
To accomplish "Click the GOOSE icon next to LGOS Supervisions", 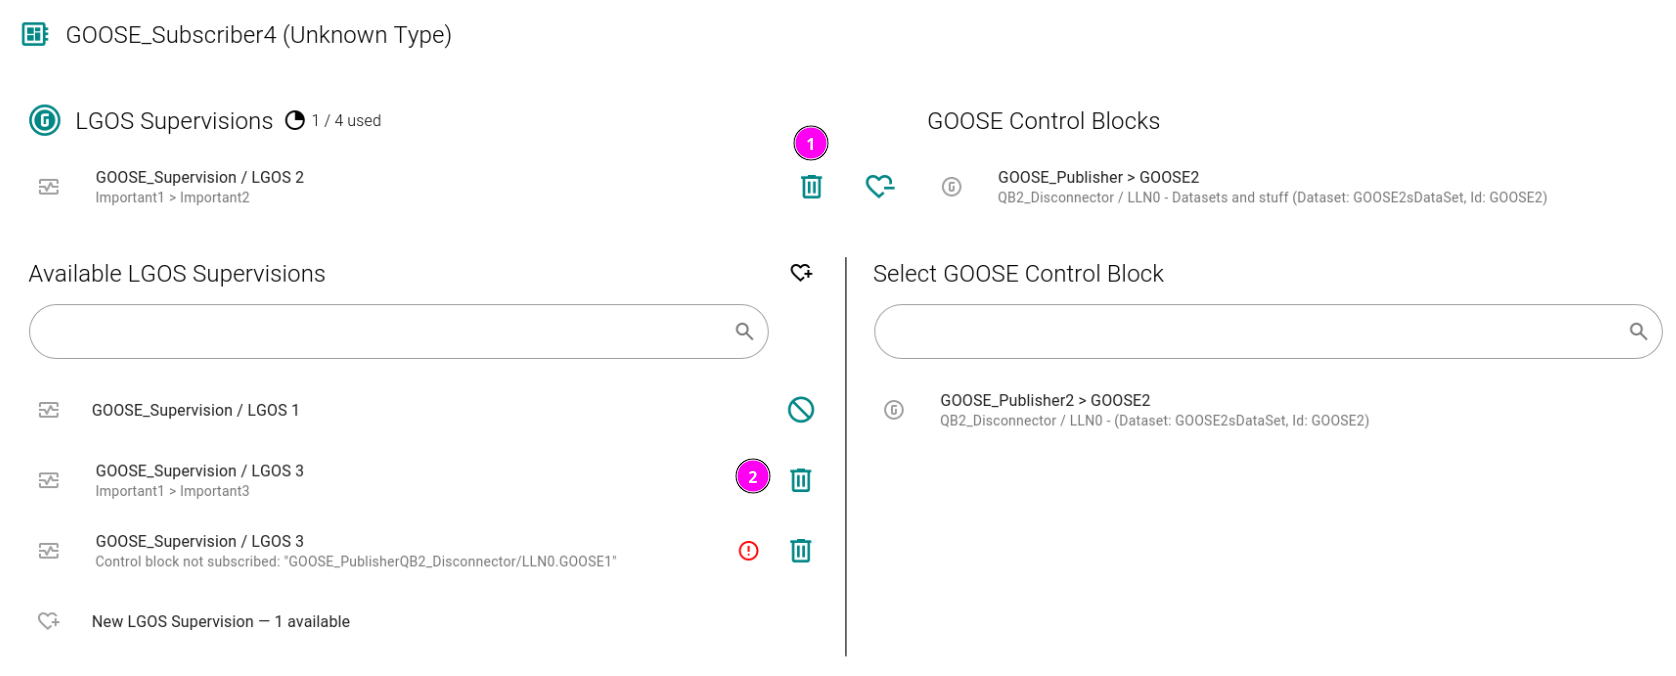I will coord(44,121).
